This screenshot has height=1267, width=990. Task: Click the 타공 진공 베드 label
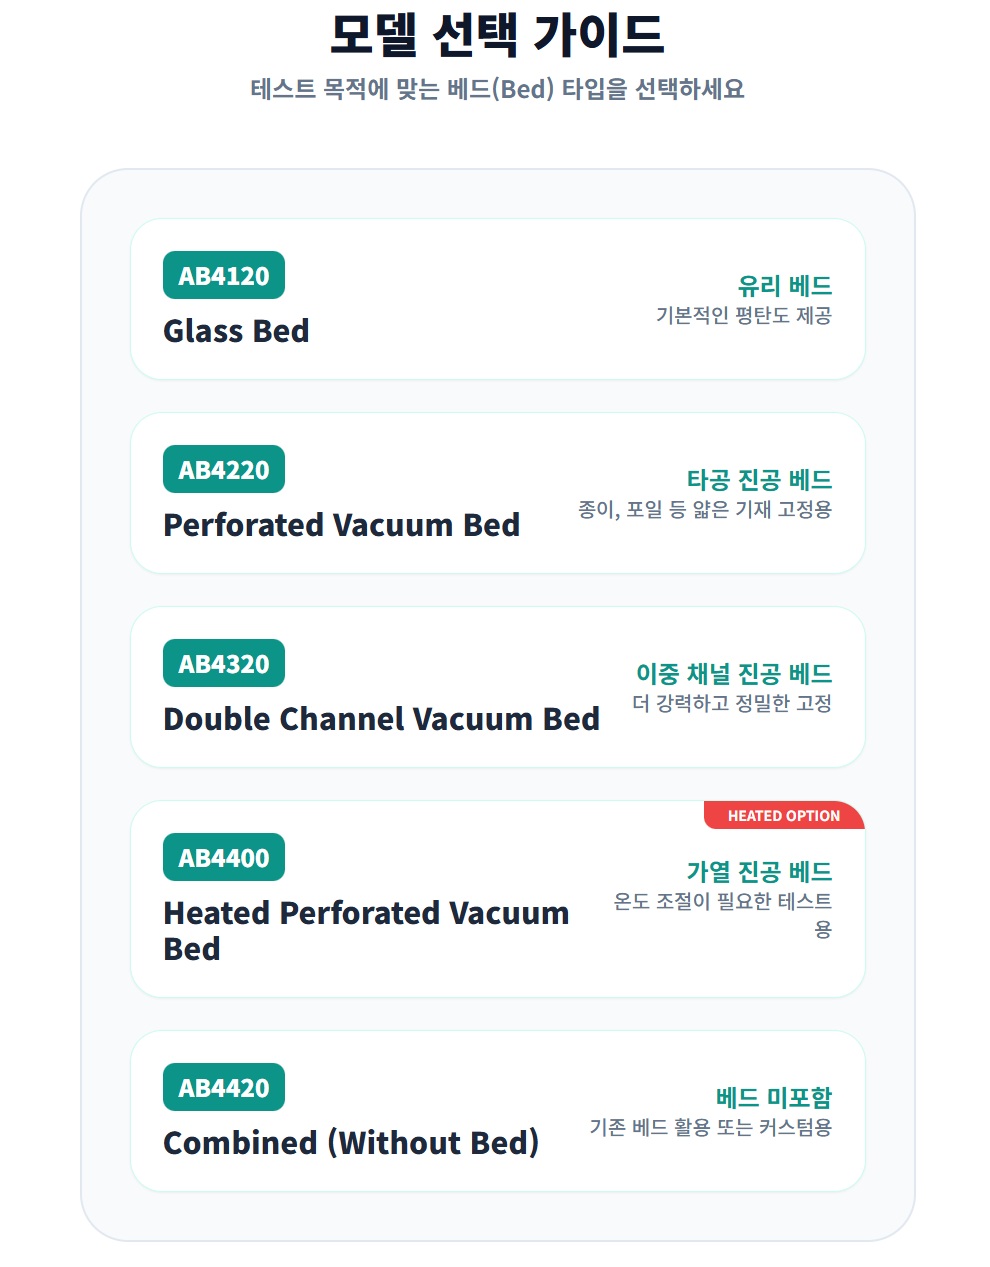pos(759,480)
